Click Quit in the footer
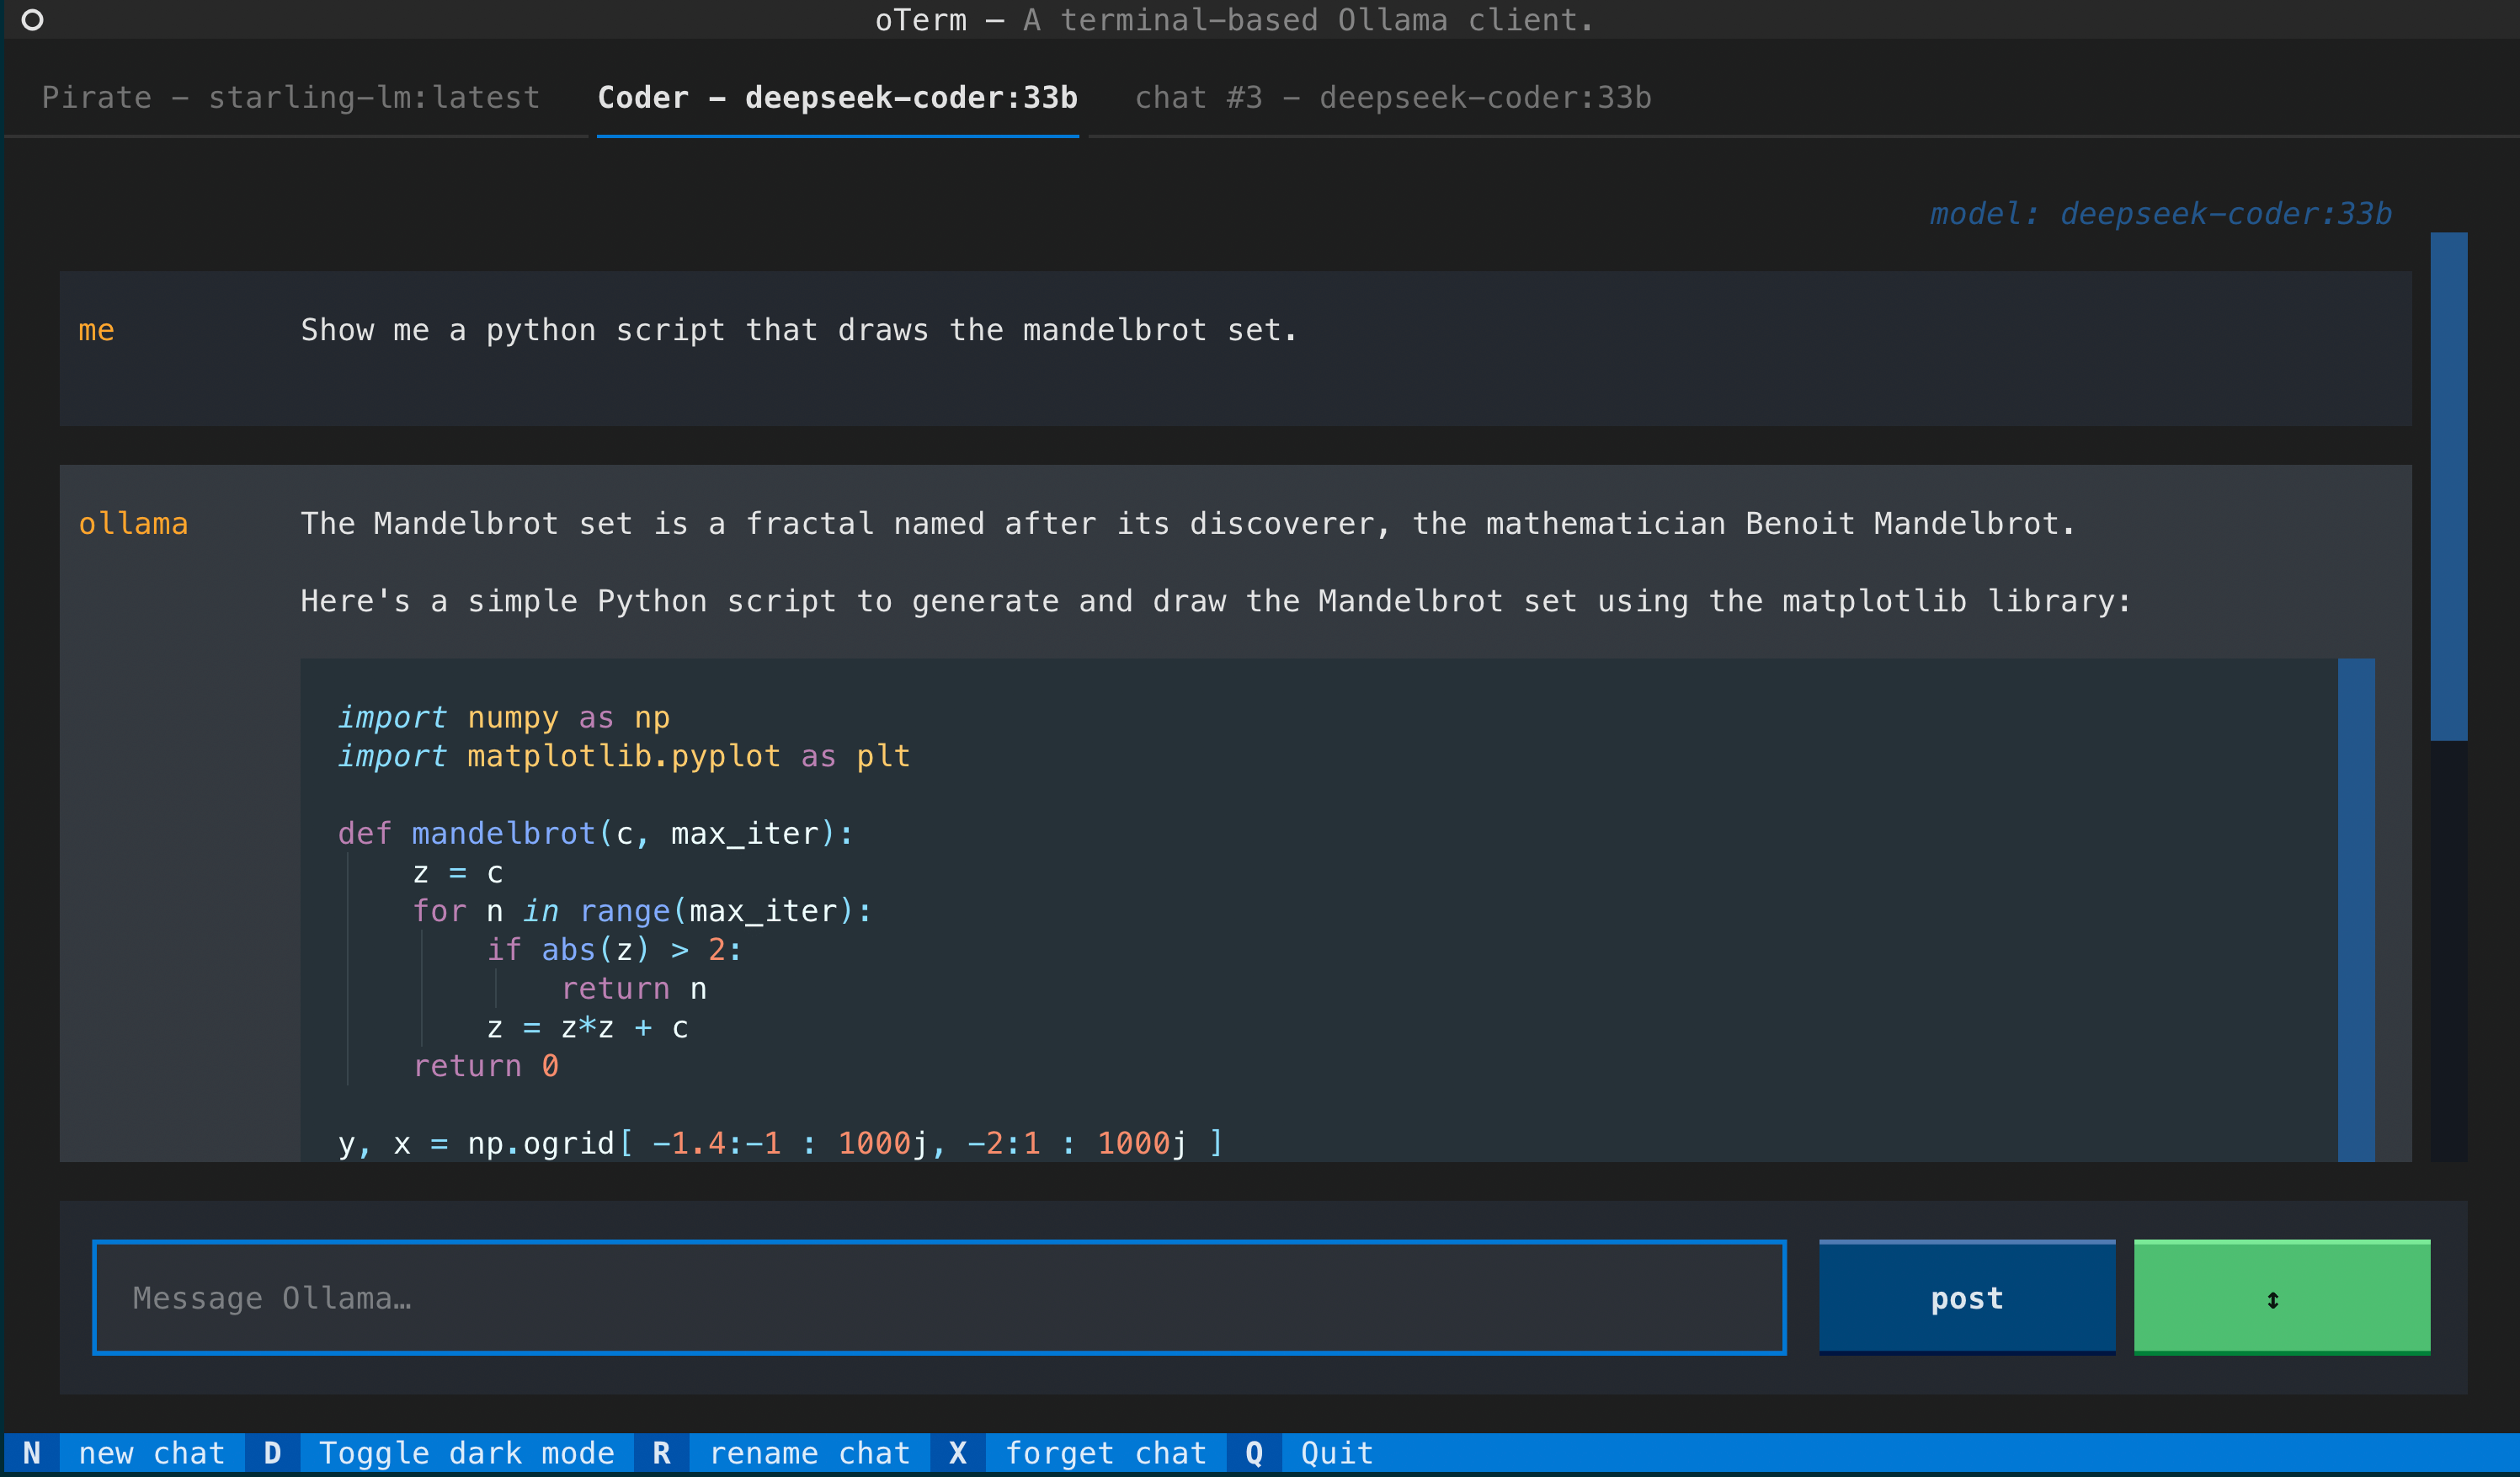This screenshot has width=2520, height=1477. (1337, 1453)
